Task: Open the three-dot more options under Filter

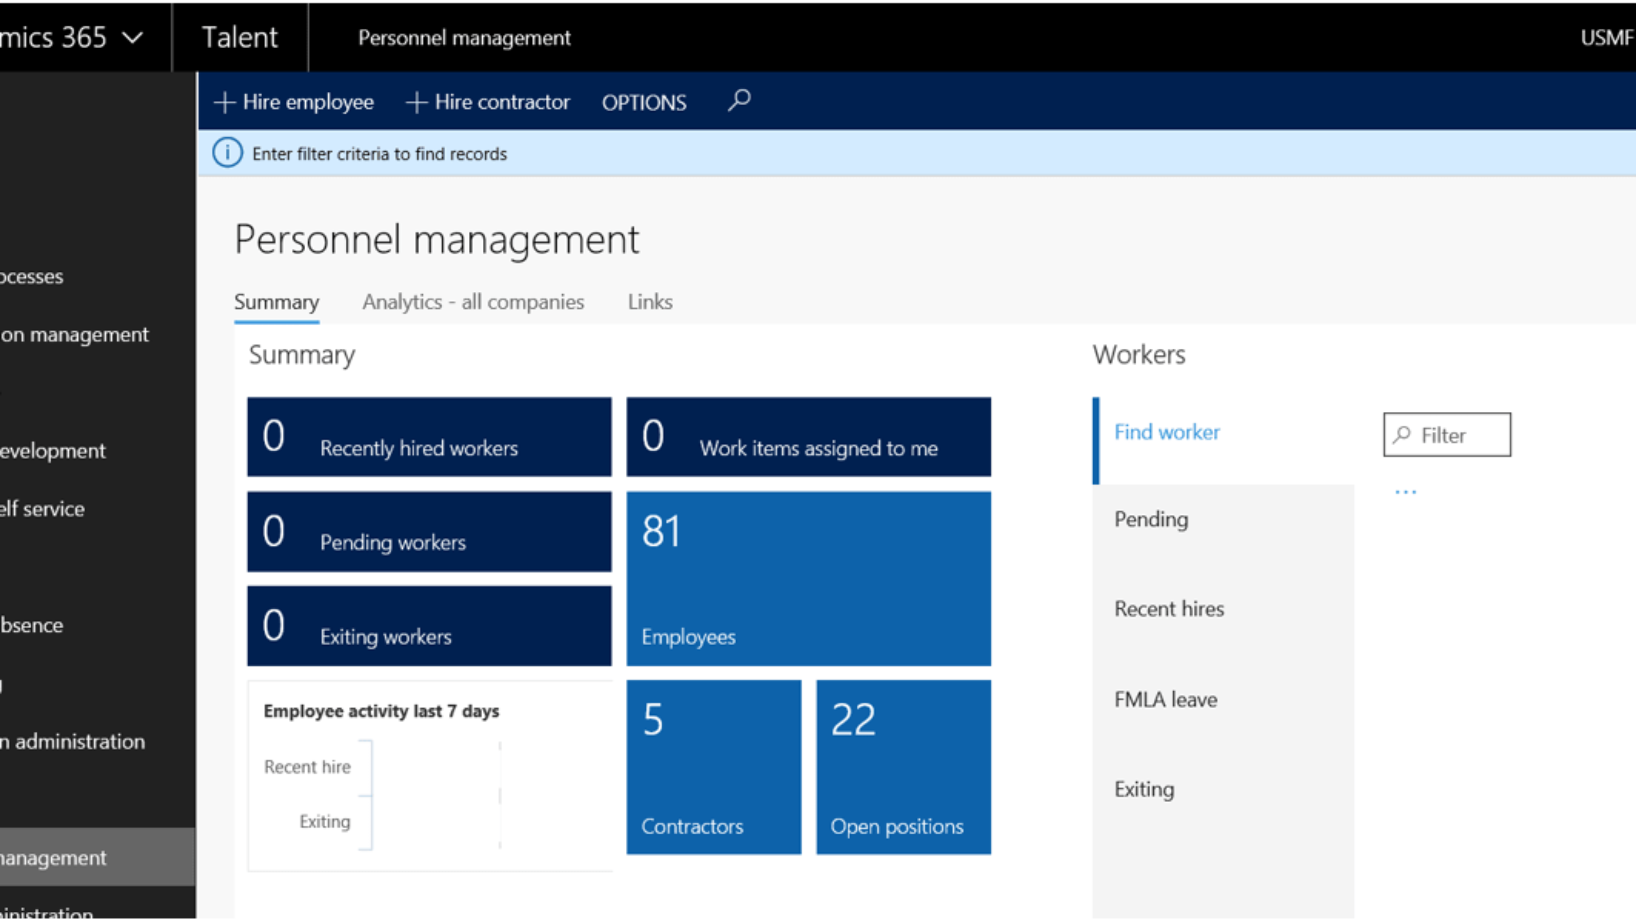Action: click(x=1406, y=492)
